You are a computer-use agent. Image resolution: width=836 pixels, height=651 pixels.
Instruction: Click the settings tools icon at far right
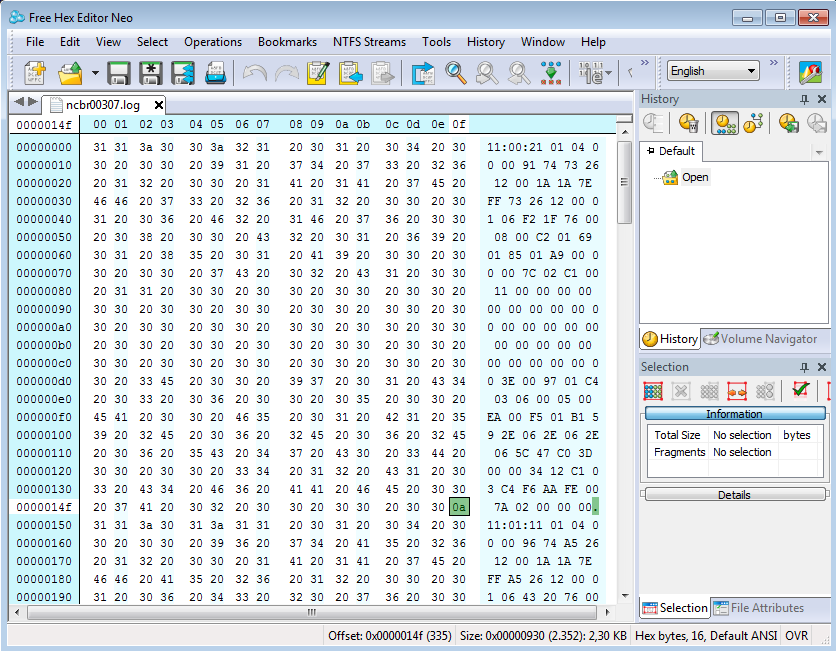(x=810, y=73)
